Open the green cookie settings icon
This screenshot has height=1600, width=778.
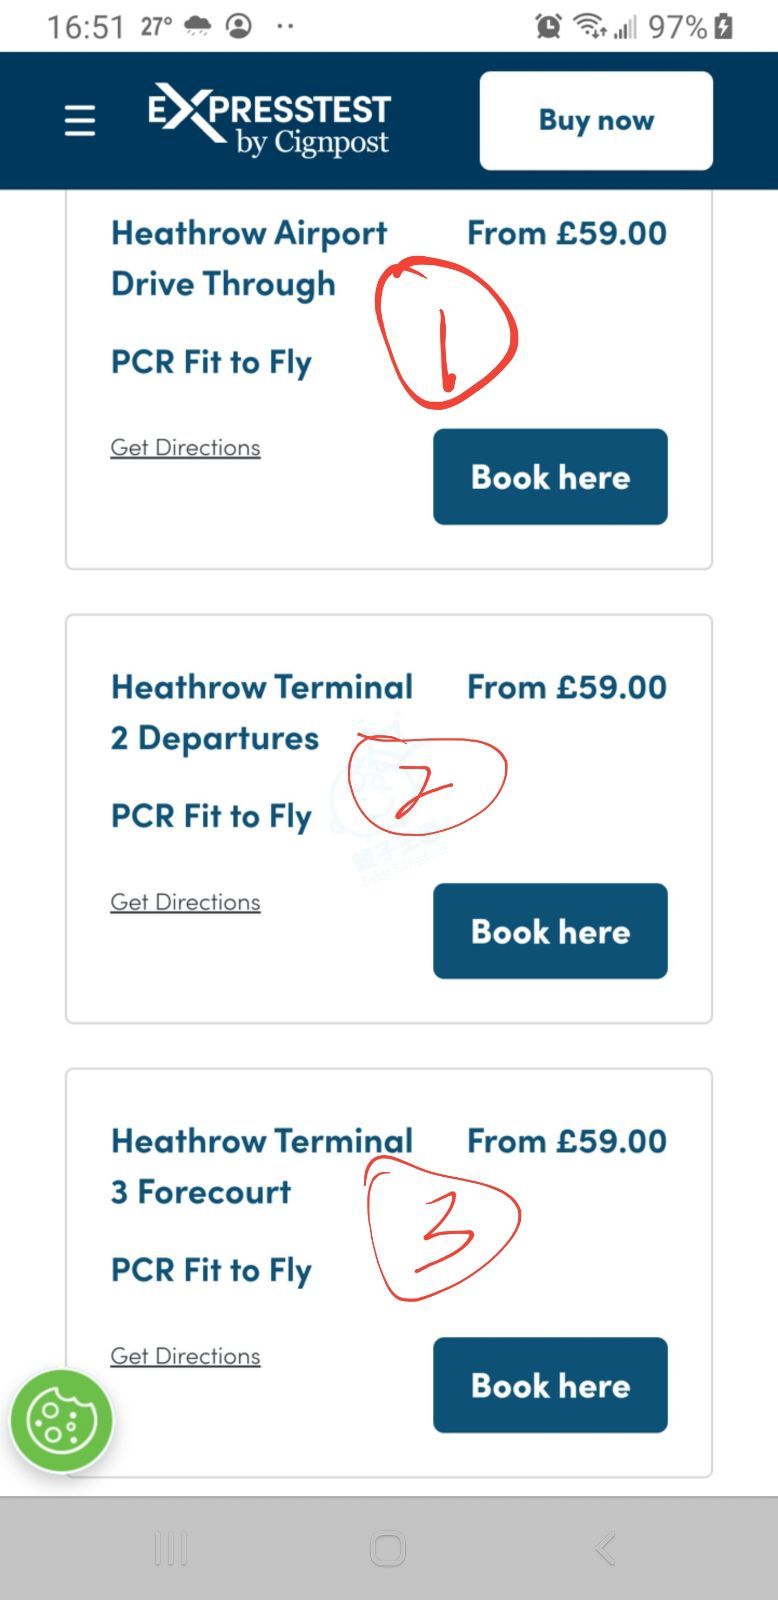pyautogui.click(x=61, y=1421)
